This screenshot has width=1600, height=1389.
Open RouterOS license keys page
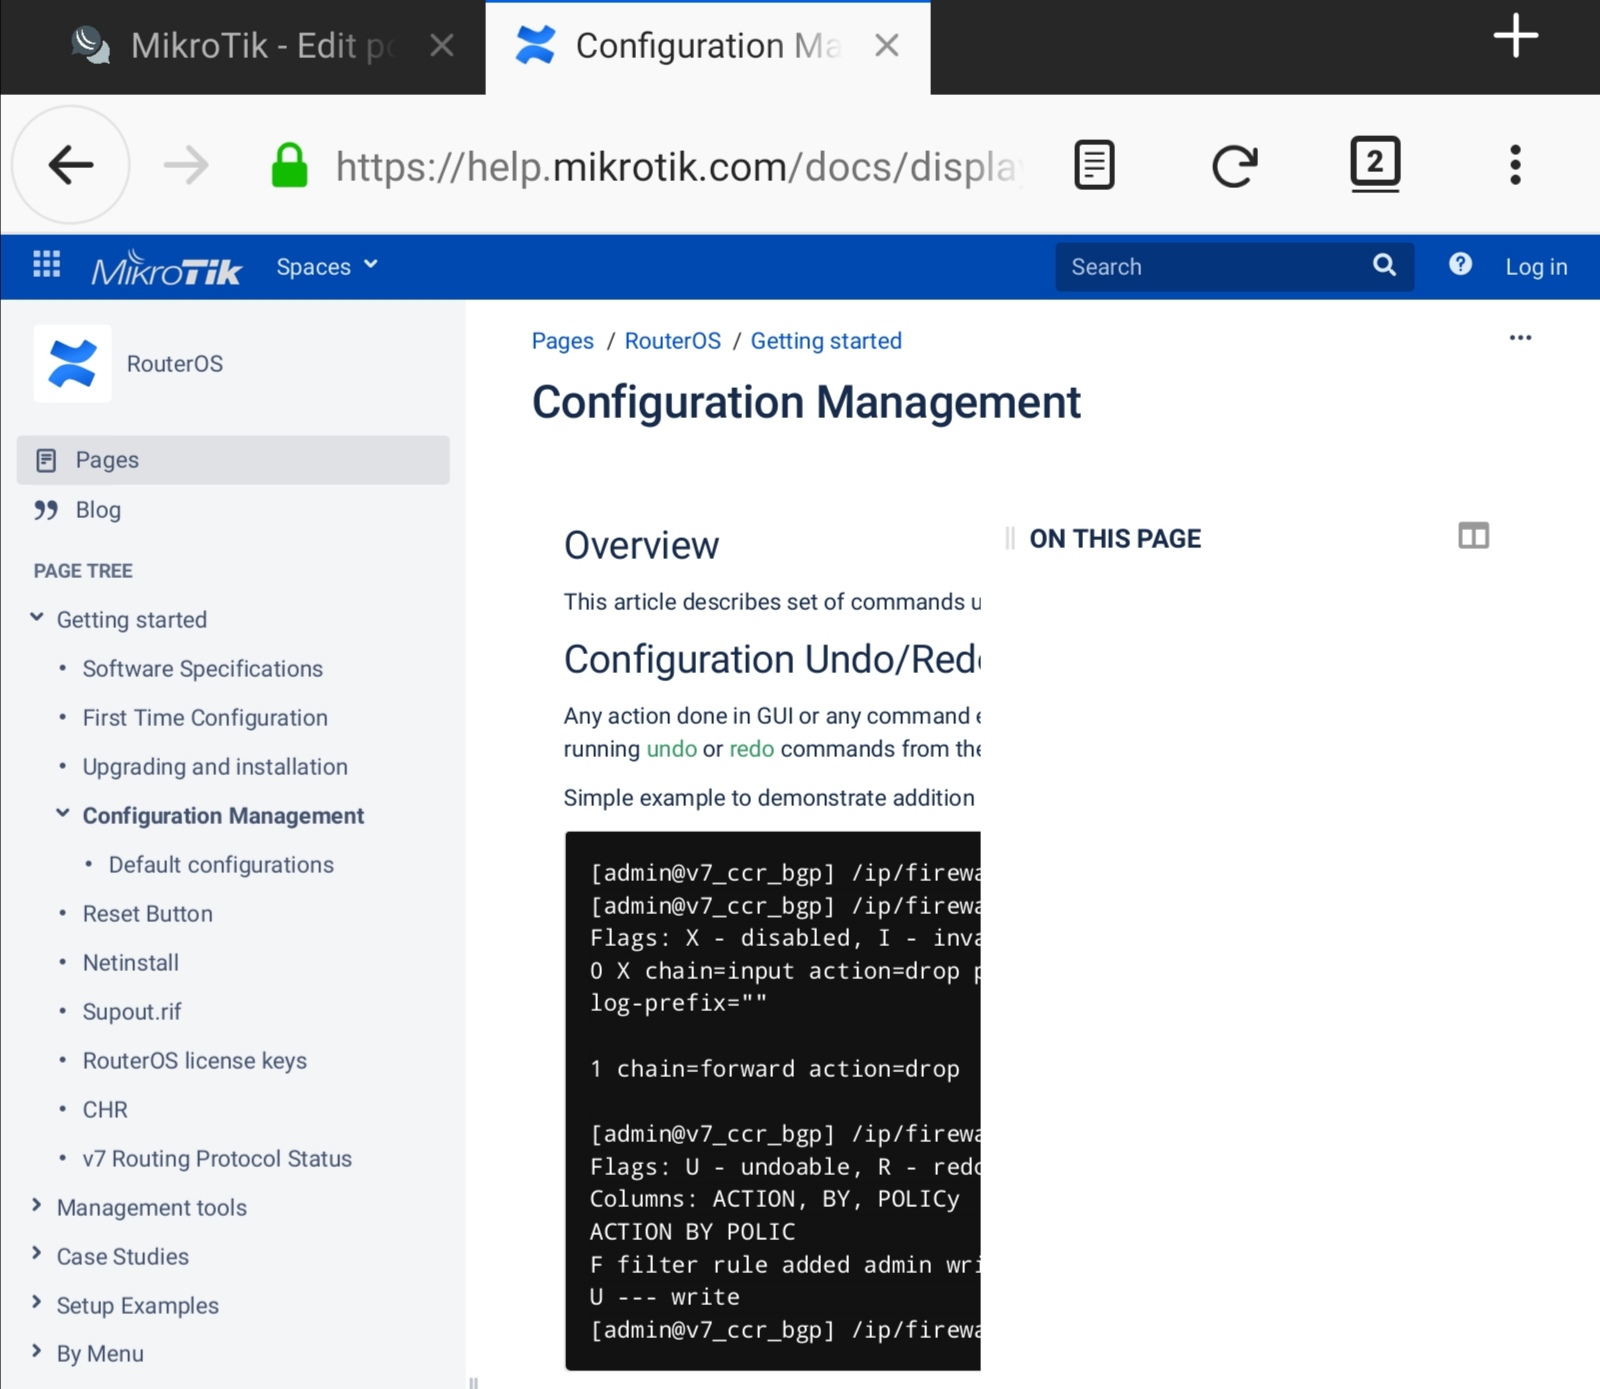tap(194, 1061)
